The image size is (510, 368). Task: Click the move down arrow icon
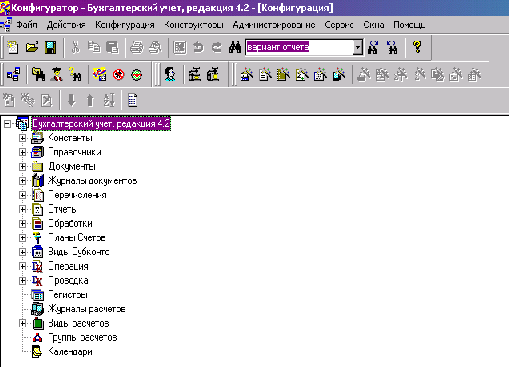pyautogui.click(x=72, y=100)
